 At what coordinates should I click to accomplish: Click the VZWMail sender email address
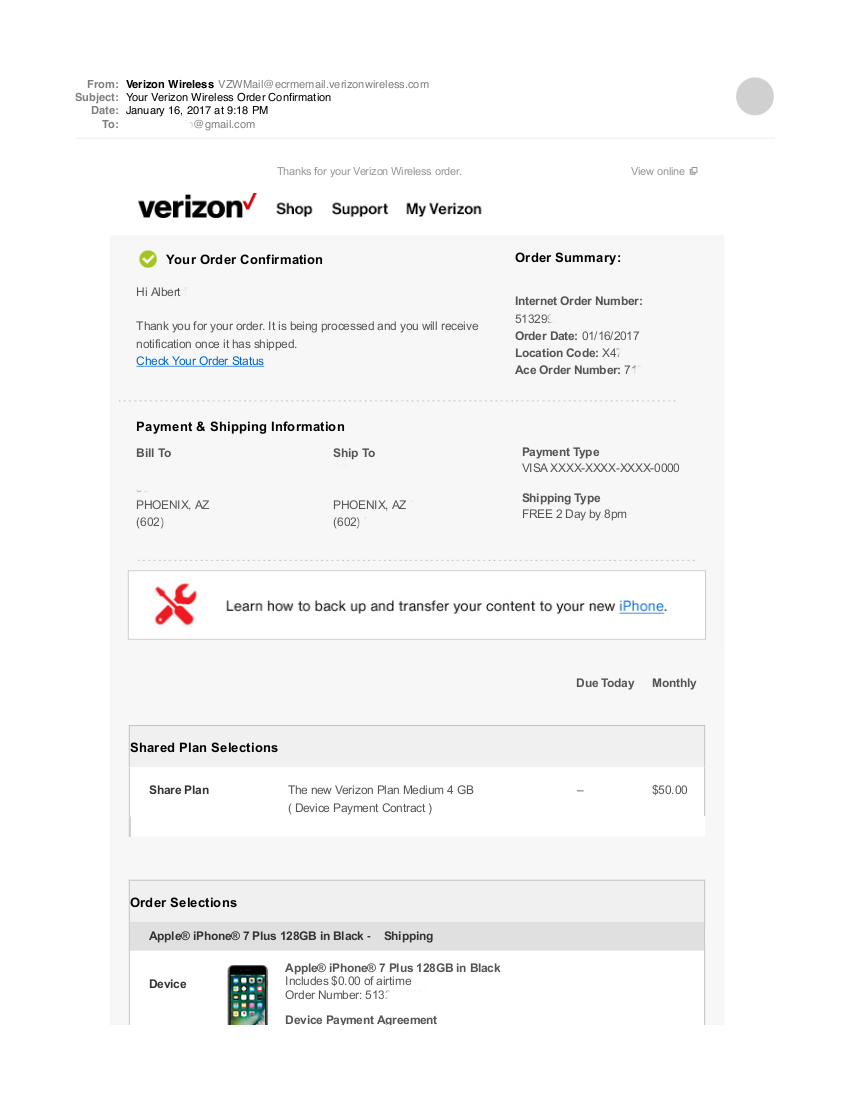[323, 84]
